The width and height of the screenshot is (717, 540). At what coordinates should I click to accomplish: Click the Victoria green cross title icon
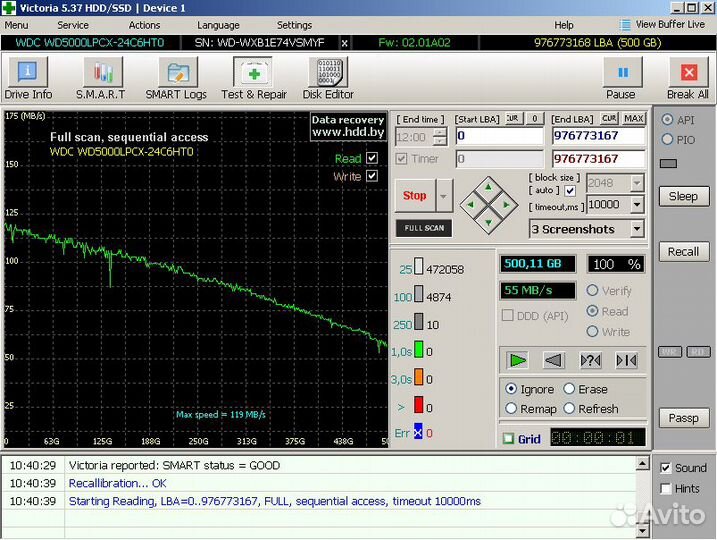pos(9,8)
